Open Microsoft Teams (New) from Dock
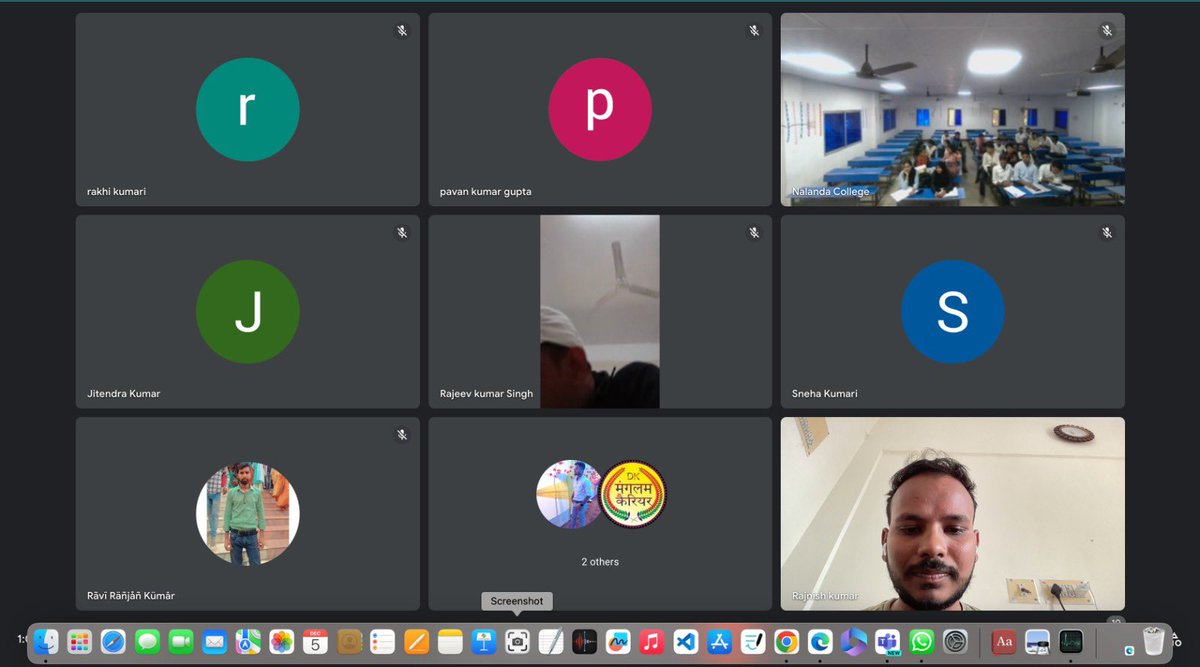 click(887, 641)
